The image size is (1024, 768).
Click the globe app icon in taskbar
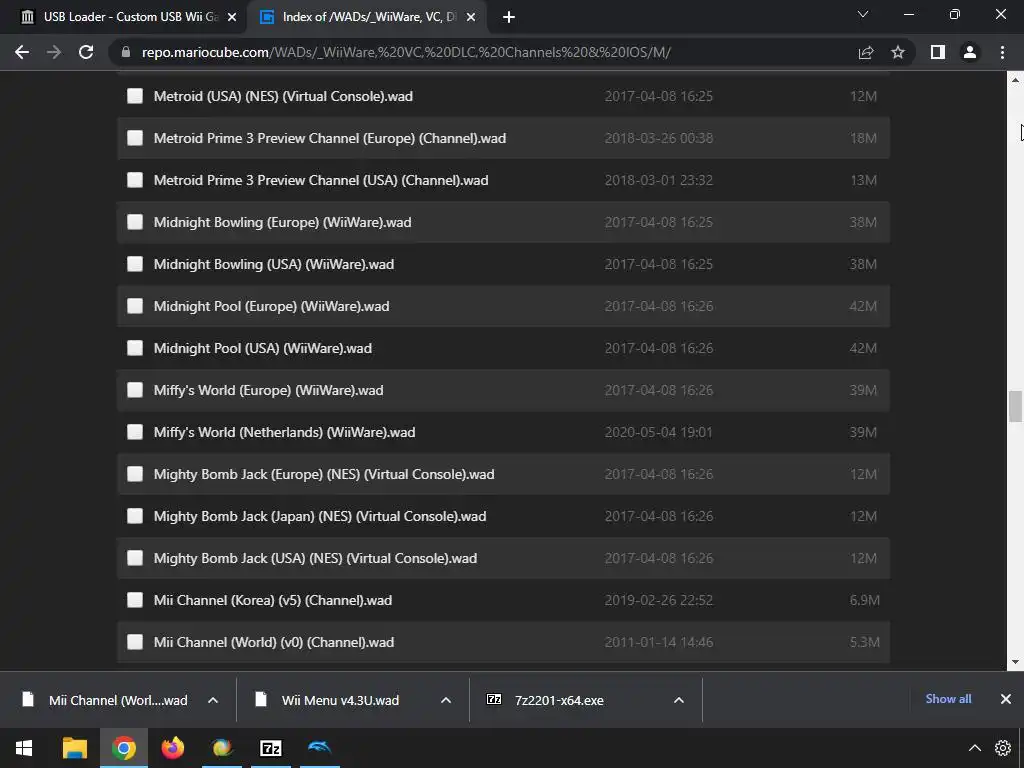222,748
